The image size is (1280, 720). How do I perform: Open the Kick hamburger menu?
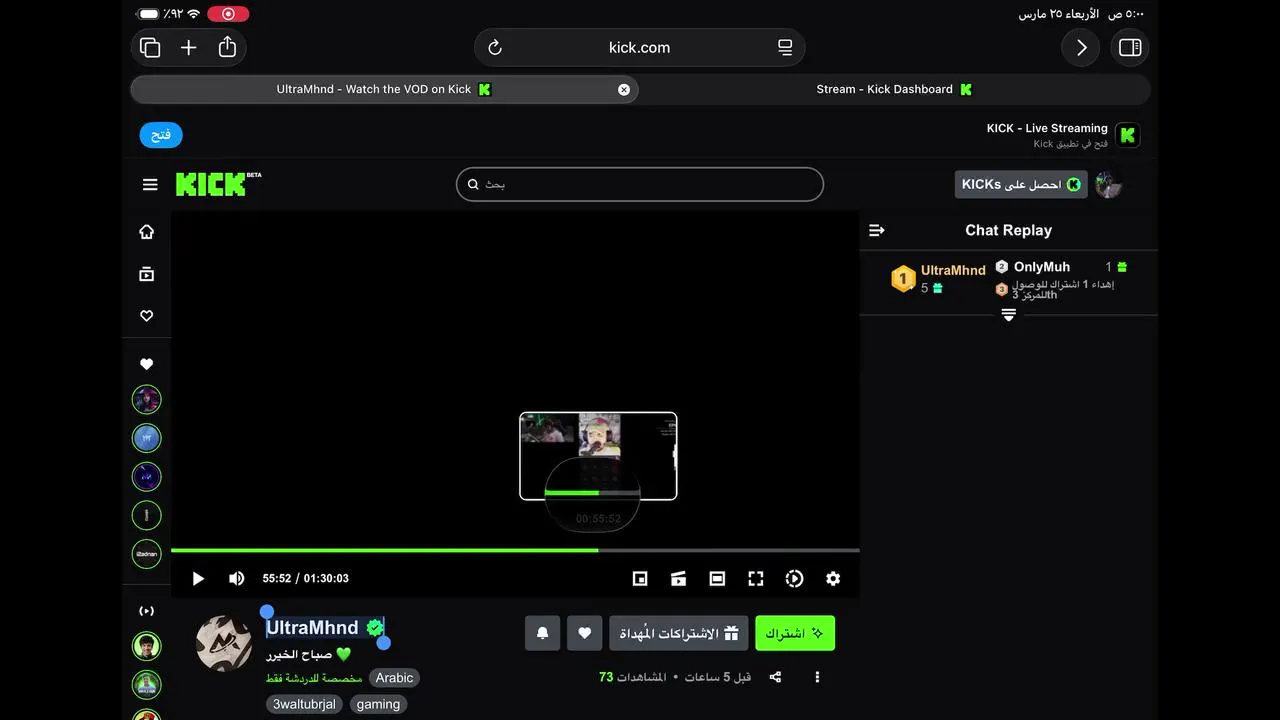click(x=150, y=184)
